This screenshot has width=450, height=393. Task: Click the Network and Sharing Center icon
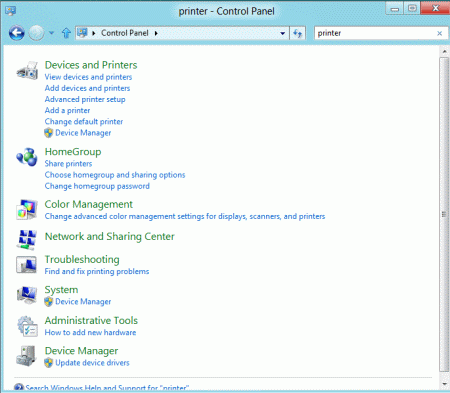[x=27, y=239]
